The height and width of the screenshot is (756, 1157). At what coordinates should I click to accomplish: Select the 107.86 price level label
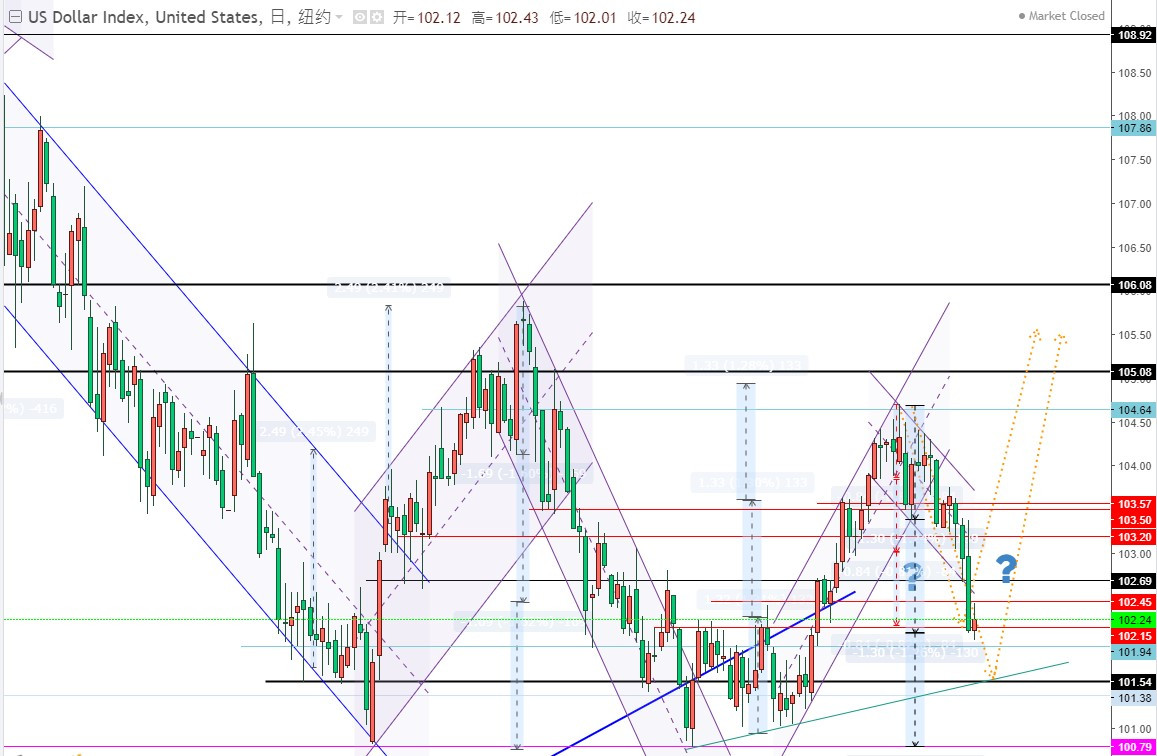pos(1134,128)
